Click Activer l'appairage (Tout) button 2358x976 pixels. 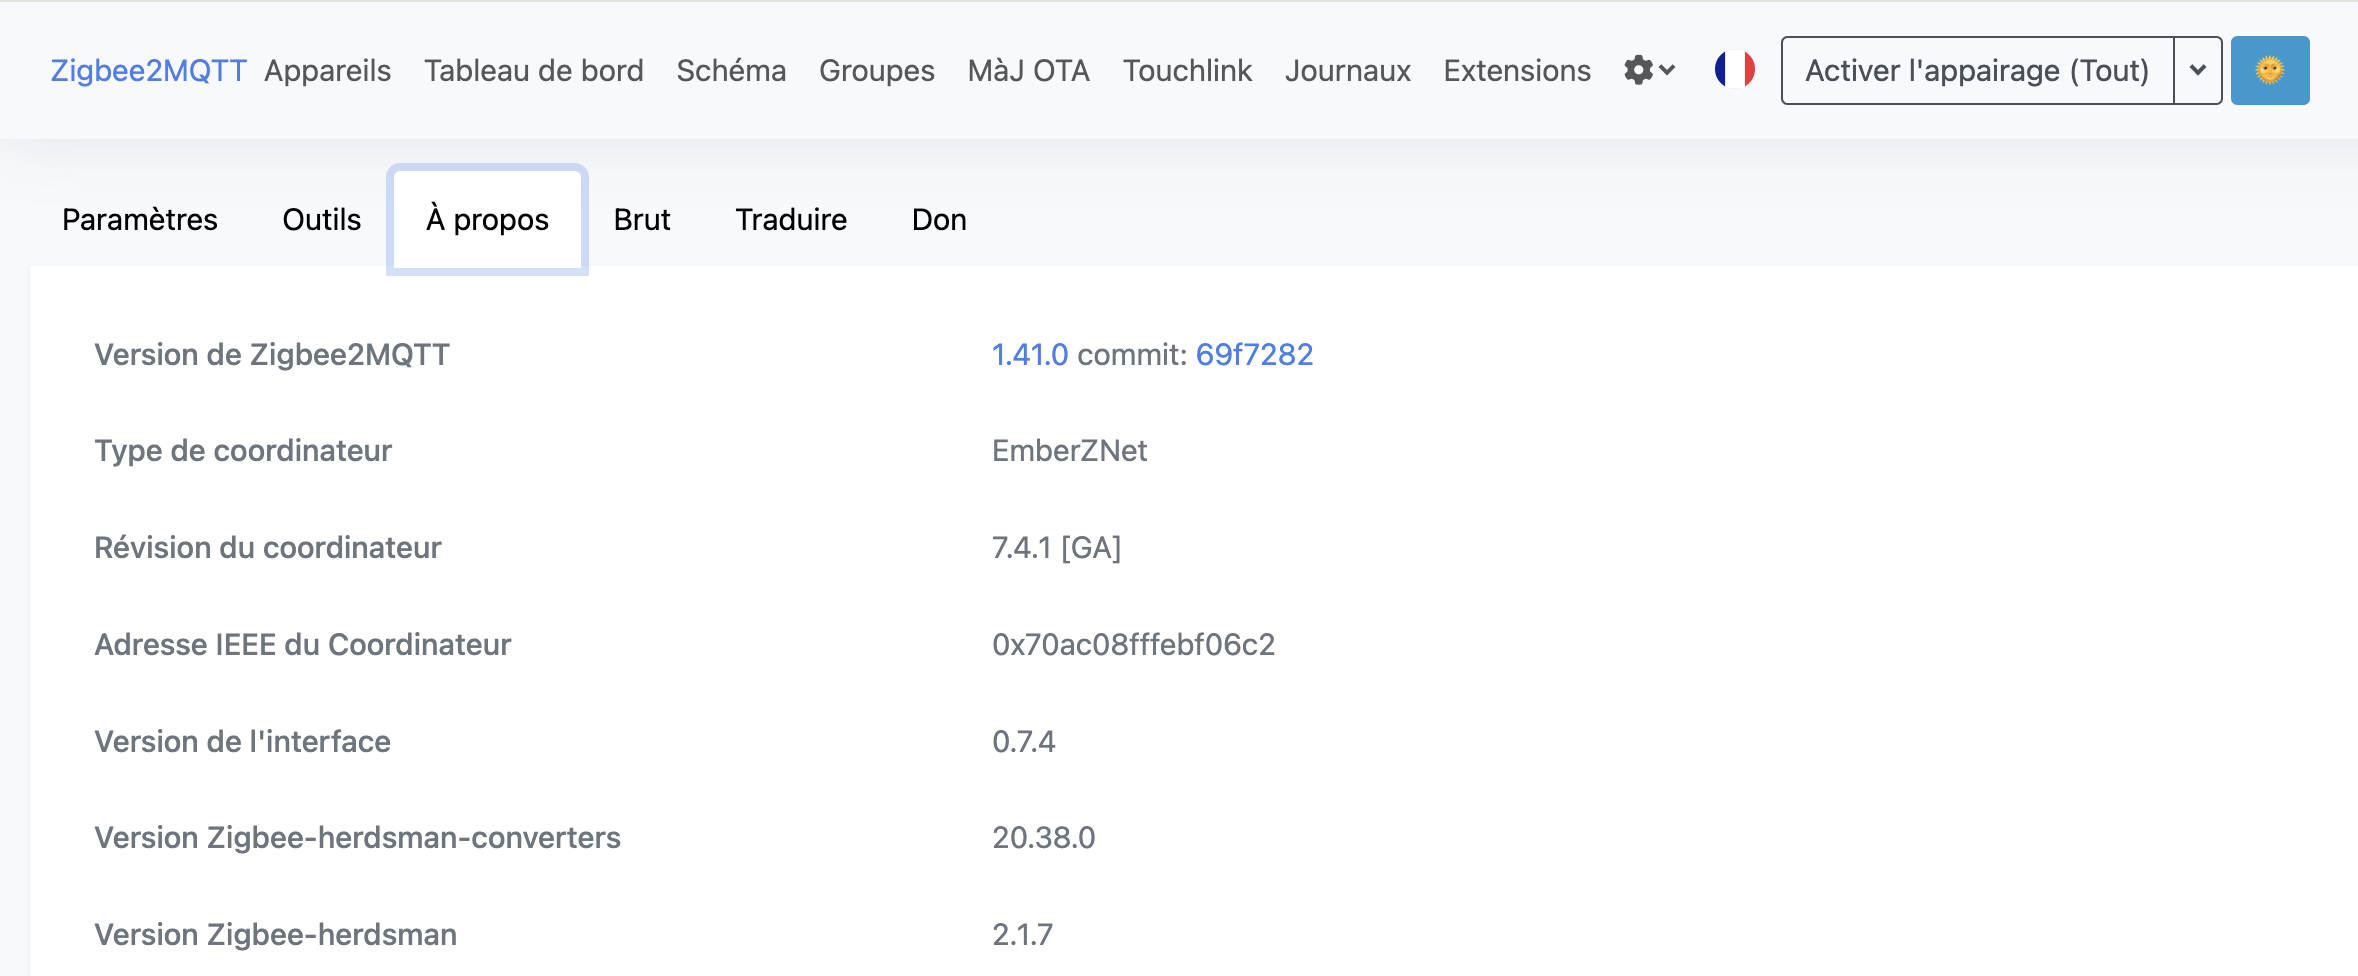click(x=1976, y=71)
